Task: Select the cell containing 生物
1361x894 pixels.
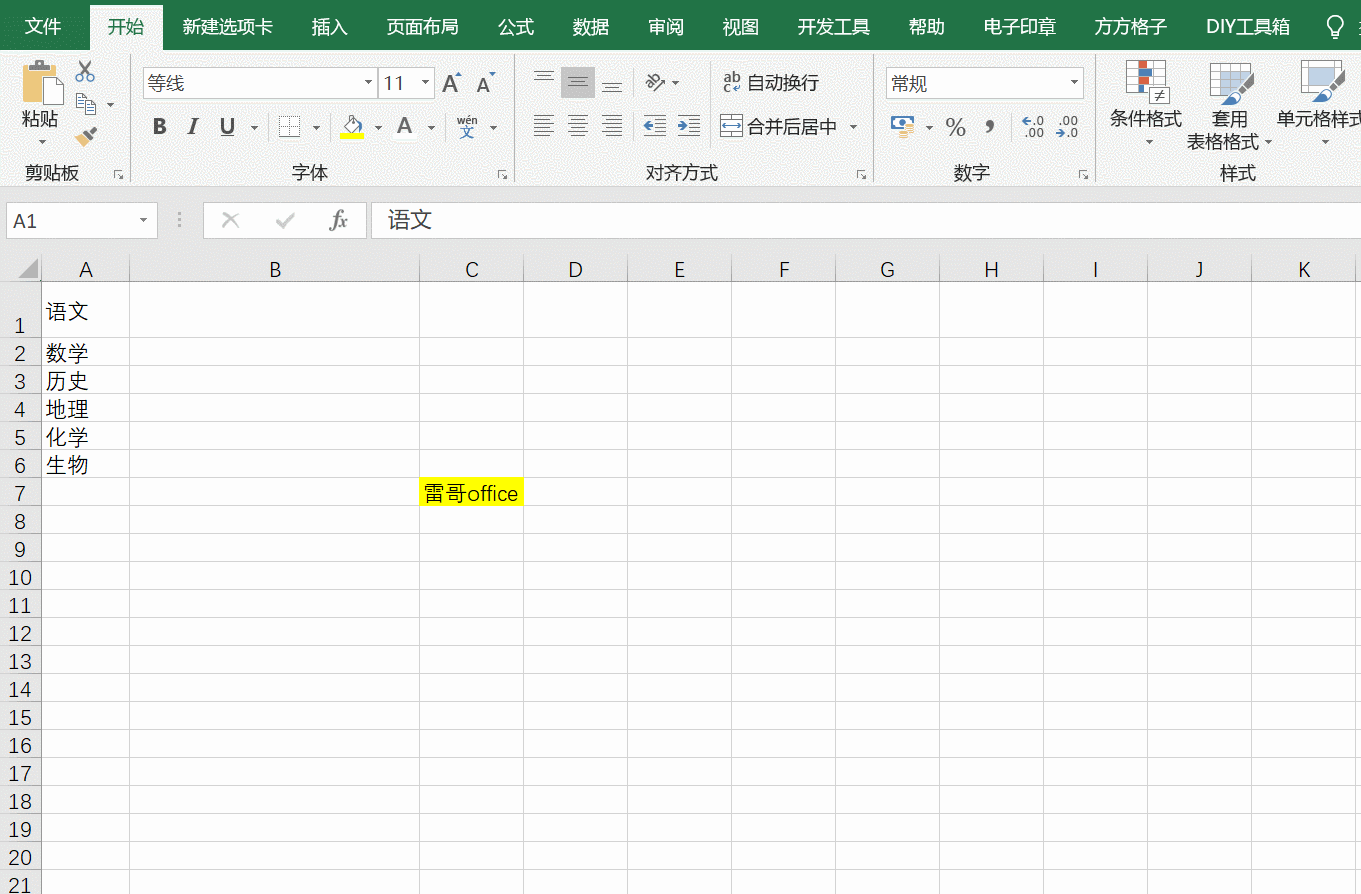Action: pos(86,464)
